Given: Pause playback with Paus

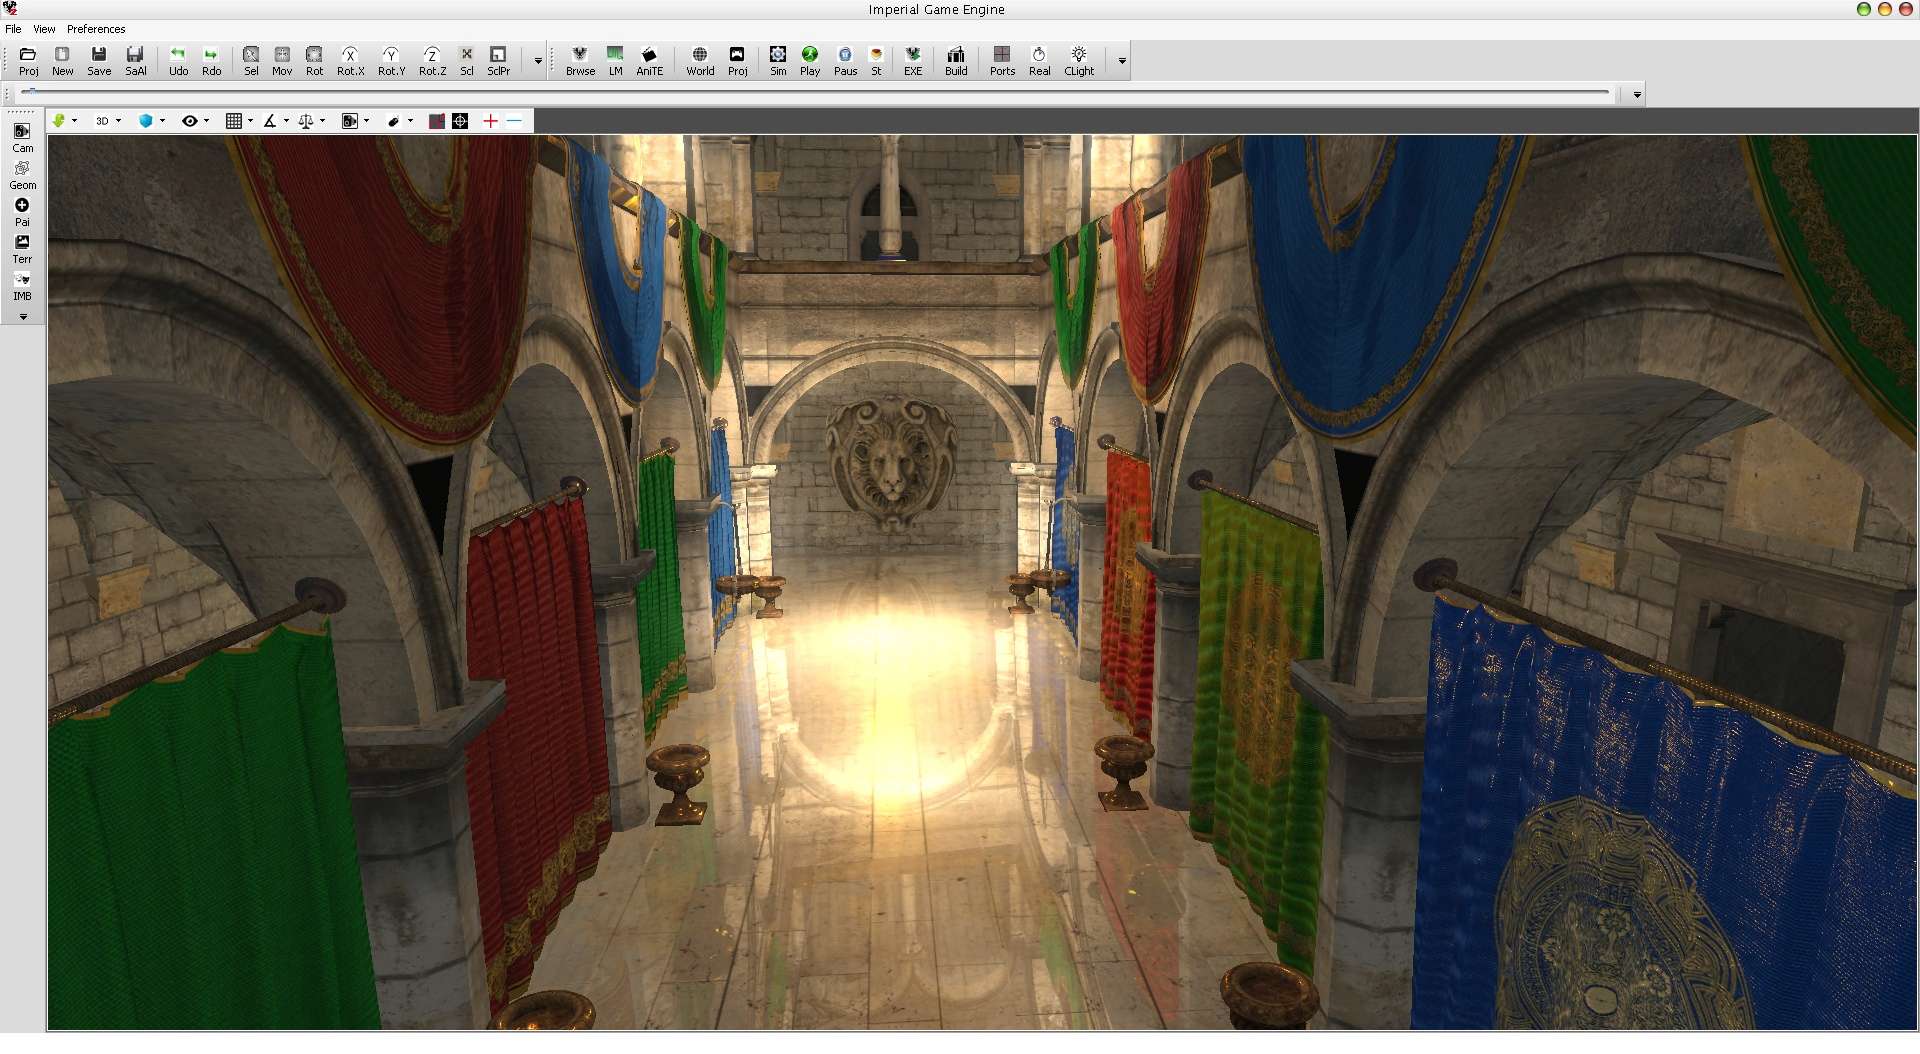Looking at the screenshot, I should (845, 60).
